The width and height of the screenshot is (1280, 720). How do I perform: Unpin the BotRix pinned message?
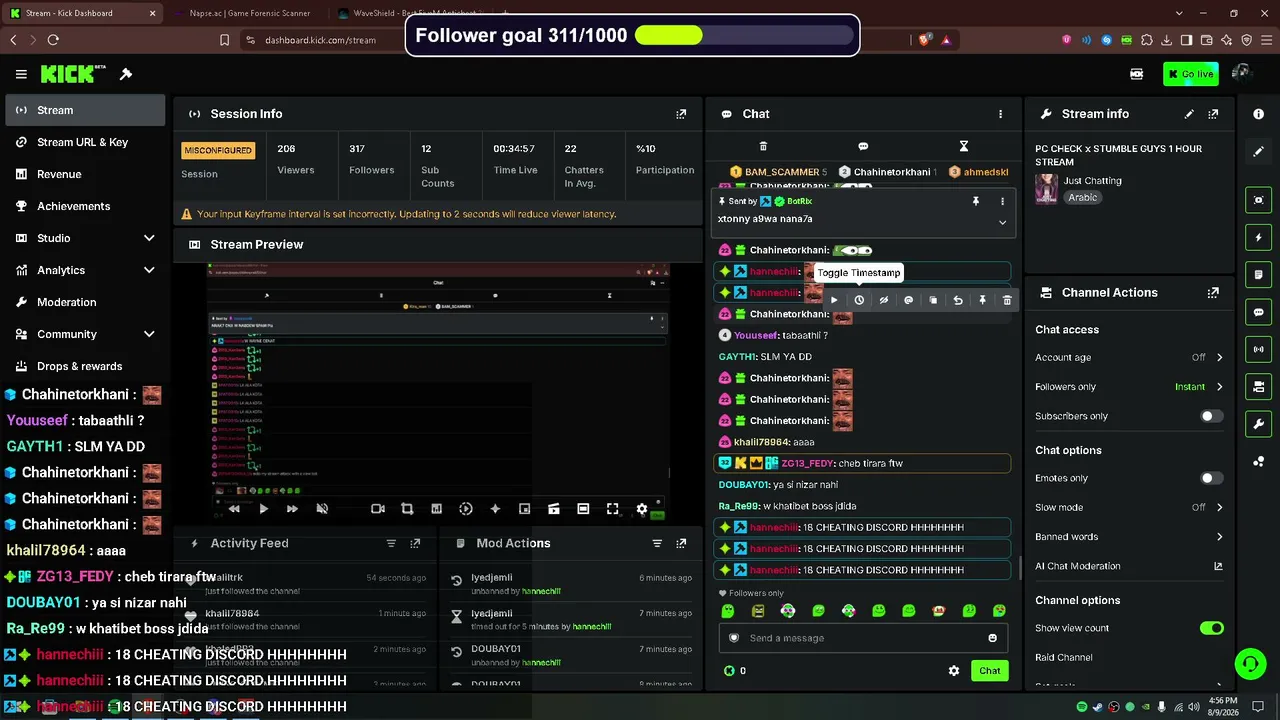pyautogui.click(x=976, y=201)
